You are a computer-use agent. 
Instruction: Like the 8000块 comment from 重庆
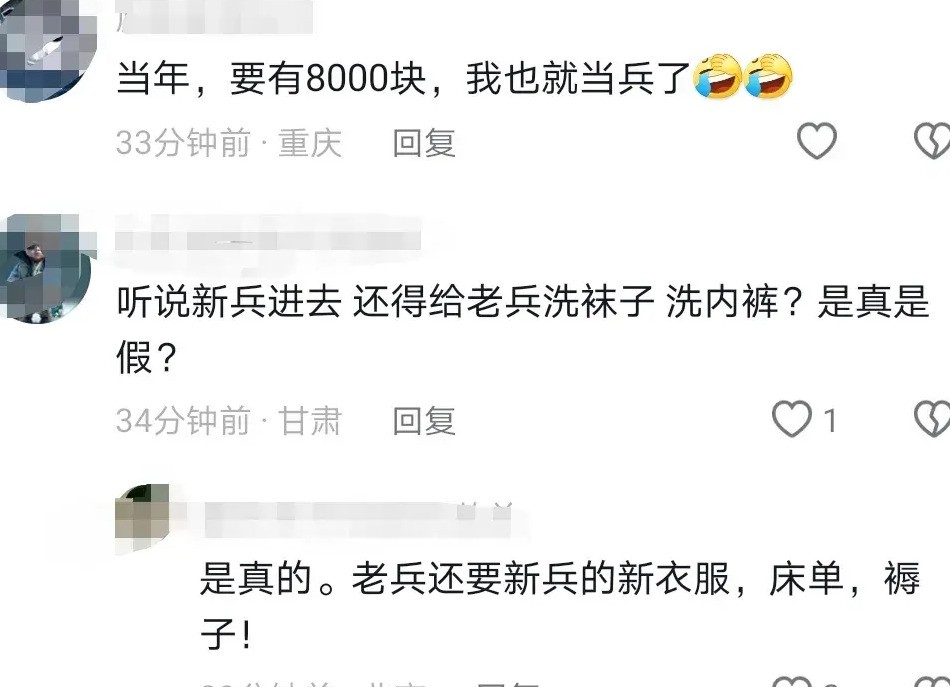(816, 141)
